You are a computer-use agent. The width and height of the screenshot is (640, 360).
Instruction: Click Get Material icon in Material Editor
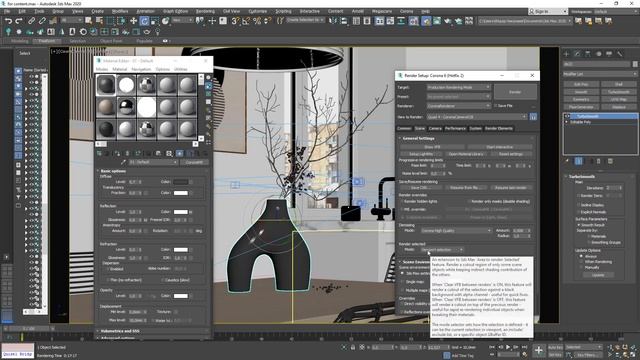point(99,153)
